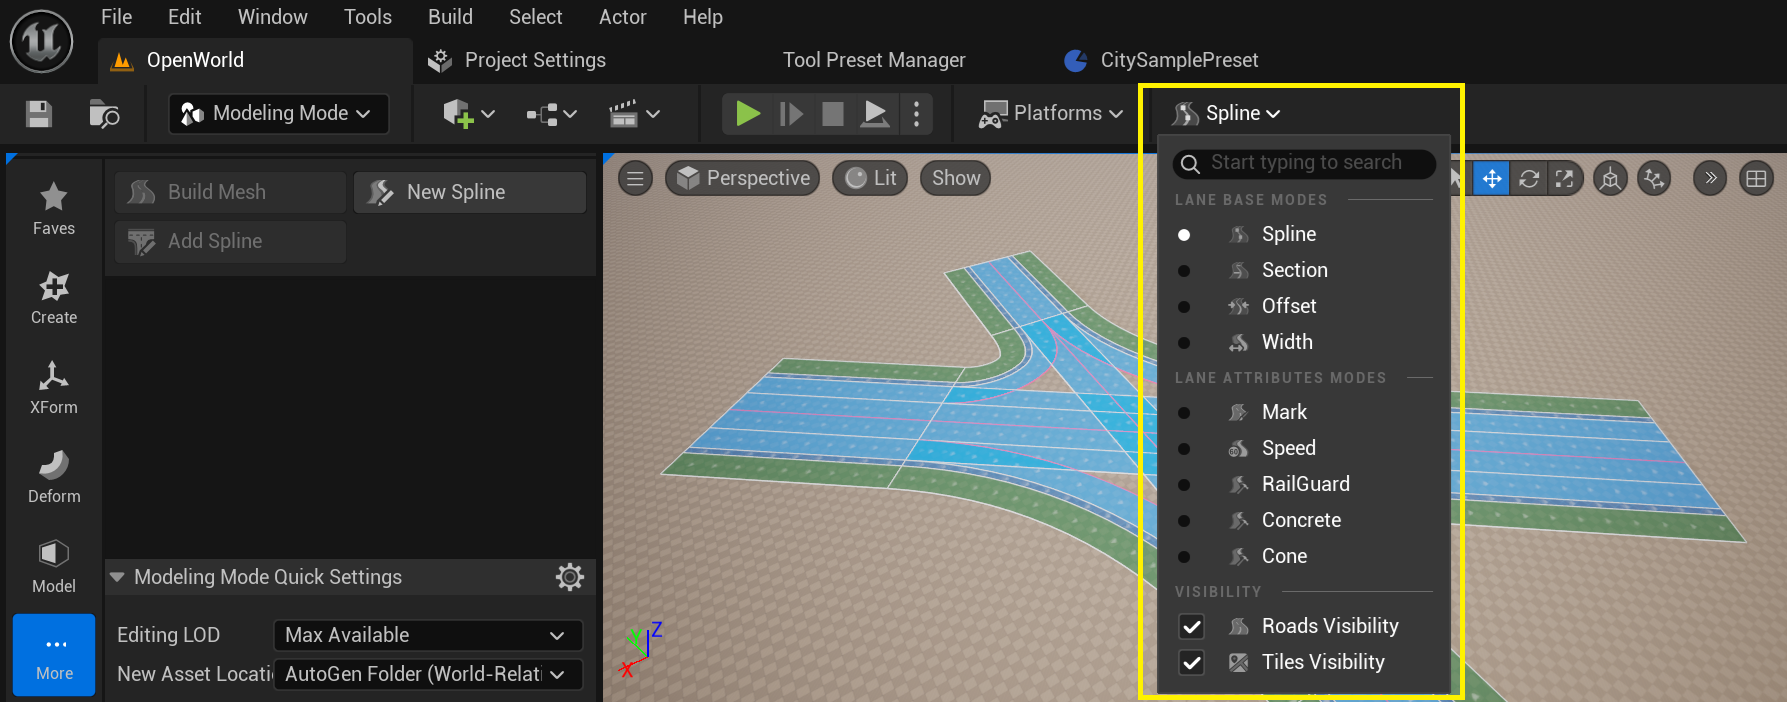Open the Modeling Mode dropdown
This screenshot has height=702, width=1787.
click(x=279, y=113)
